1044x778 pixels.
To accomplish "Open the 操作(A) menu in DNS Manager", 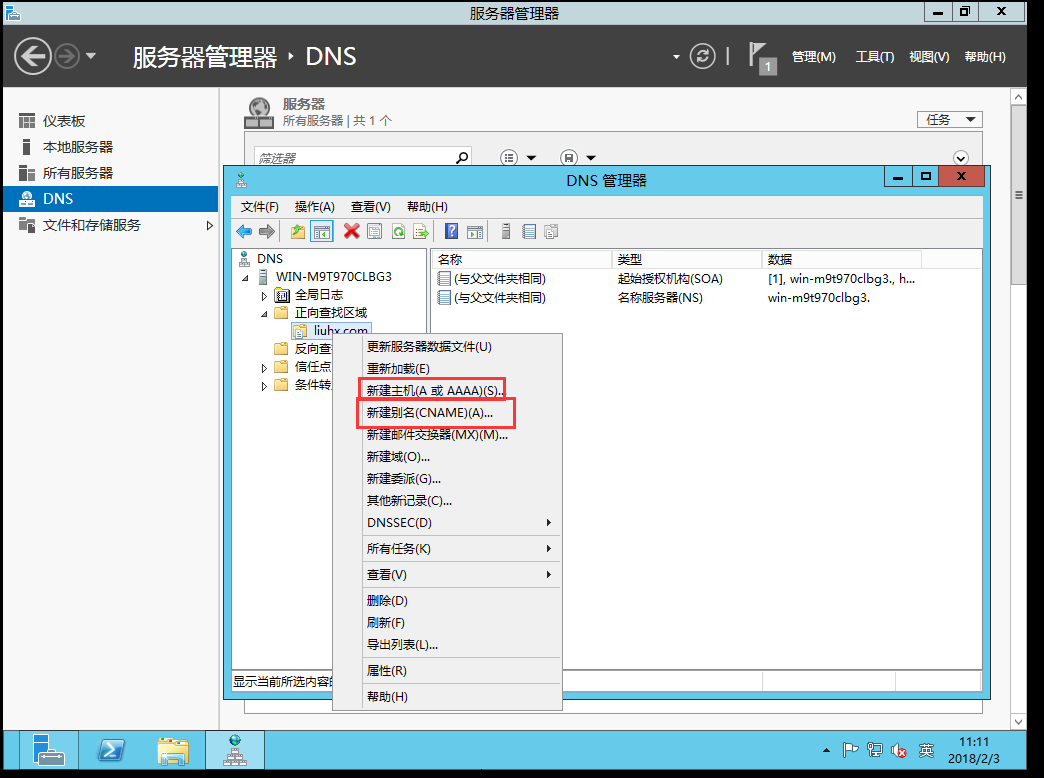I will (x=314, y=206).
